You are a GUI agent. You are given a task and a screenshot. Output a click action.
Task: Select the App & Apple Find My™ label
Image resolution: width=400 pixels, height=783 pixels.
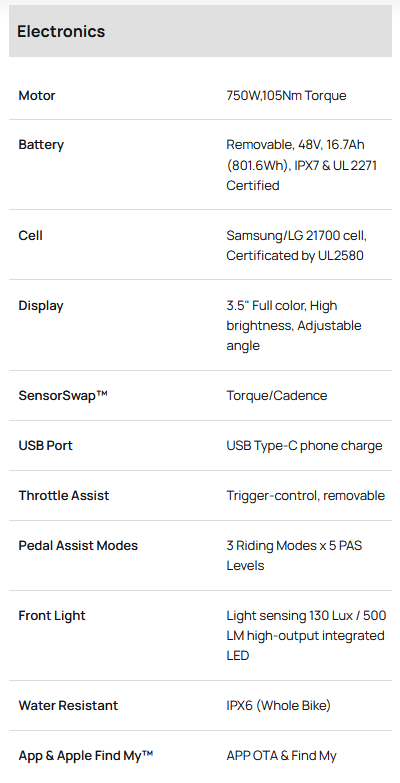pyautogui.click(x=85, y=756)
